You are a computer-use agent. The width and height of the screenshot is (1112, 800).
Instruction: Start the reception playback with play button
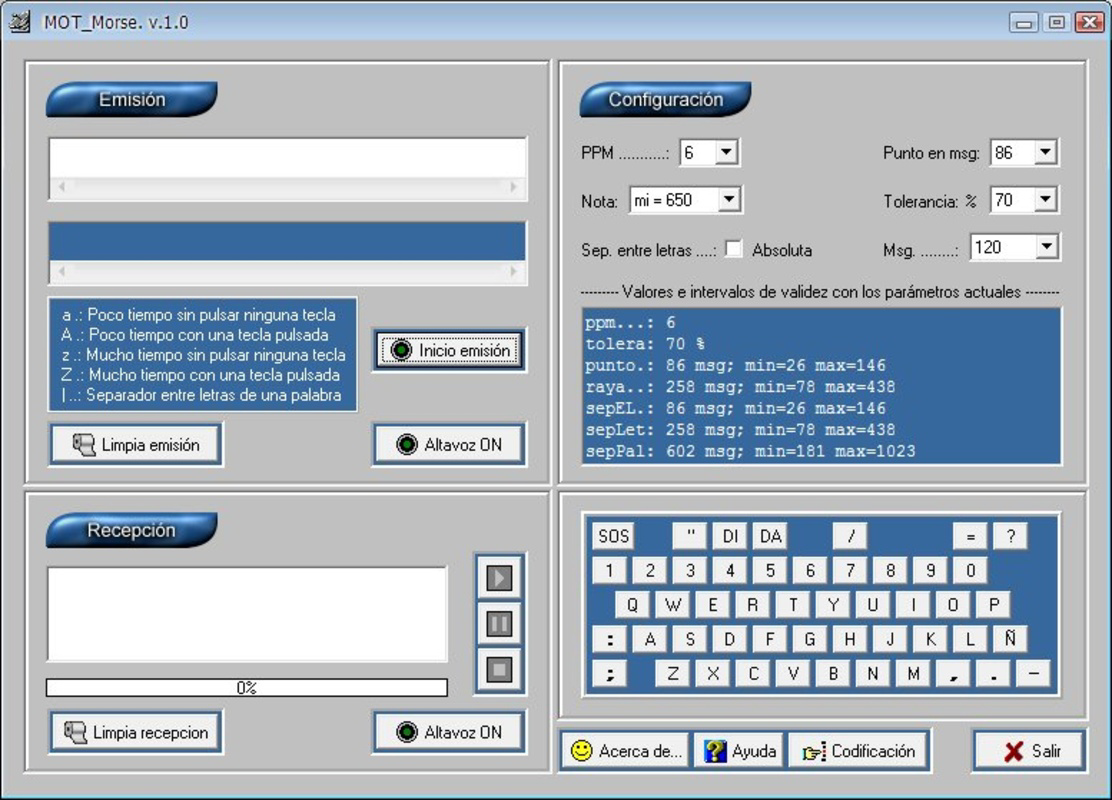tap(499, 578)
